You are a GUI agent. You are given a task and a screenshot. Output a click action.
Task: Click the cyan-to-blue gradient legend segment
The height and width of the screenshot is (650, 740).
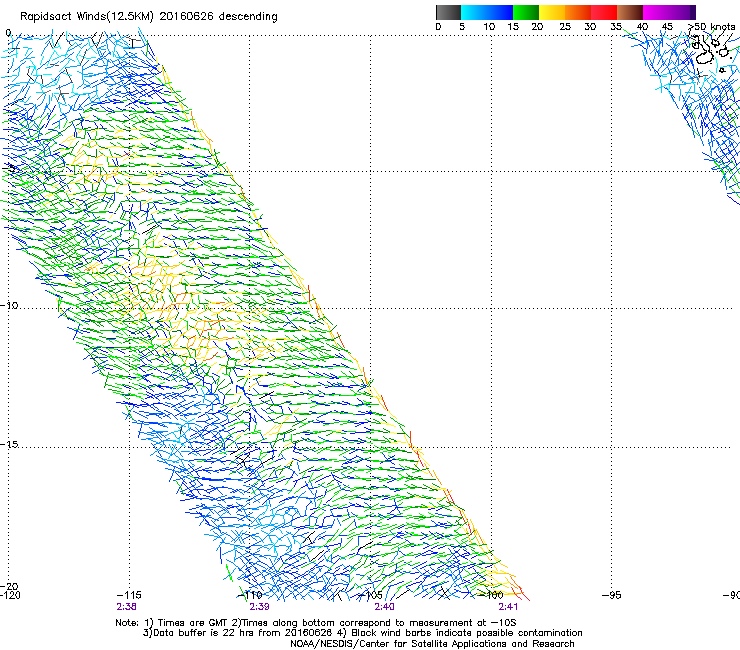point(487,12)
